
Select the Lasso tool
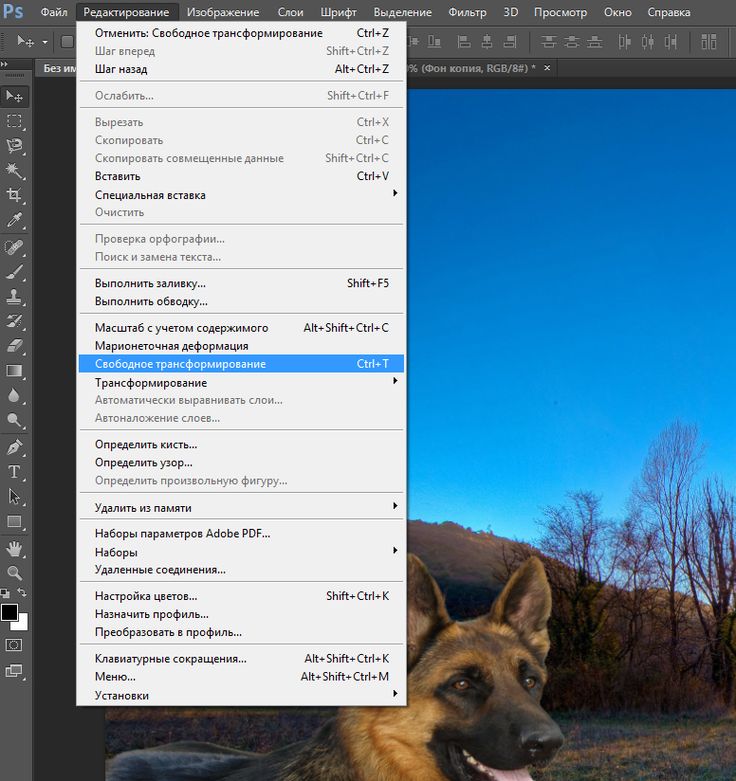14,146
